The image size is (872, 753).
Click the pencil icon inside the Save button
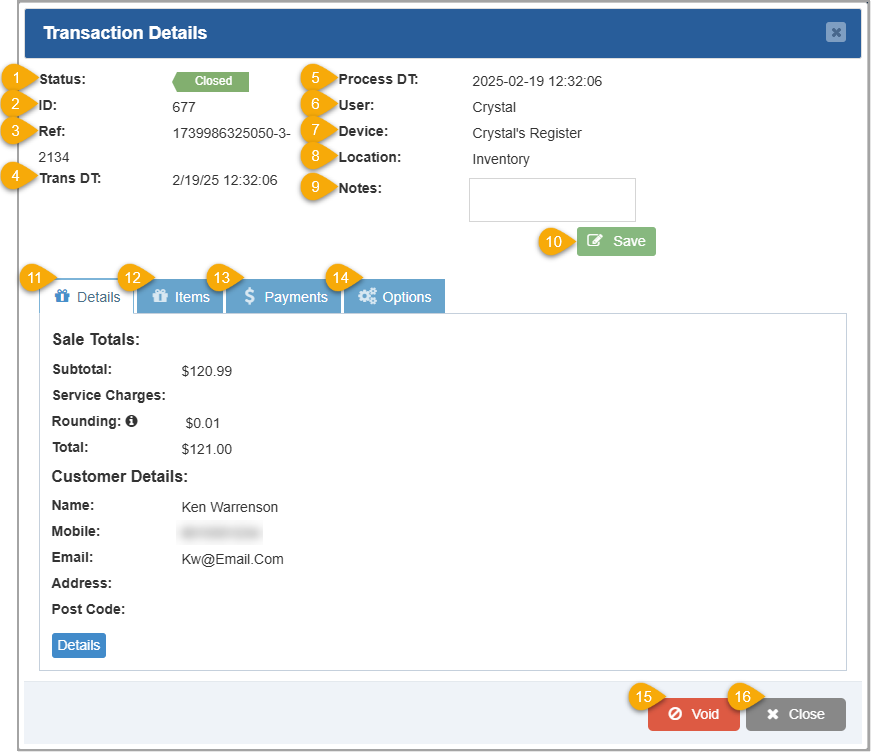[x=597, y=241]
